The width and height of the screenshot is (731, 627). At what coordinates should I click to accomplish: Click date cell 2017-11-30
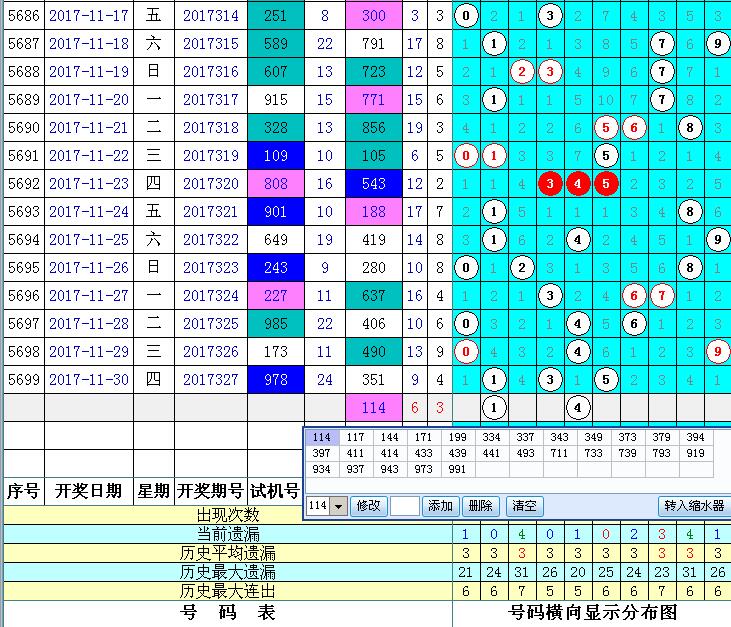tap(89, 379)
